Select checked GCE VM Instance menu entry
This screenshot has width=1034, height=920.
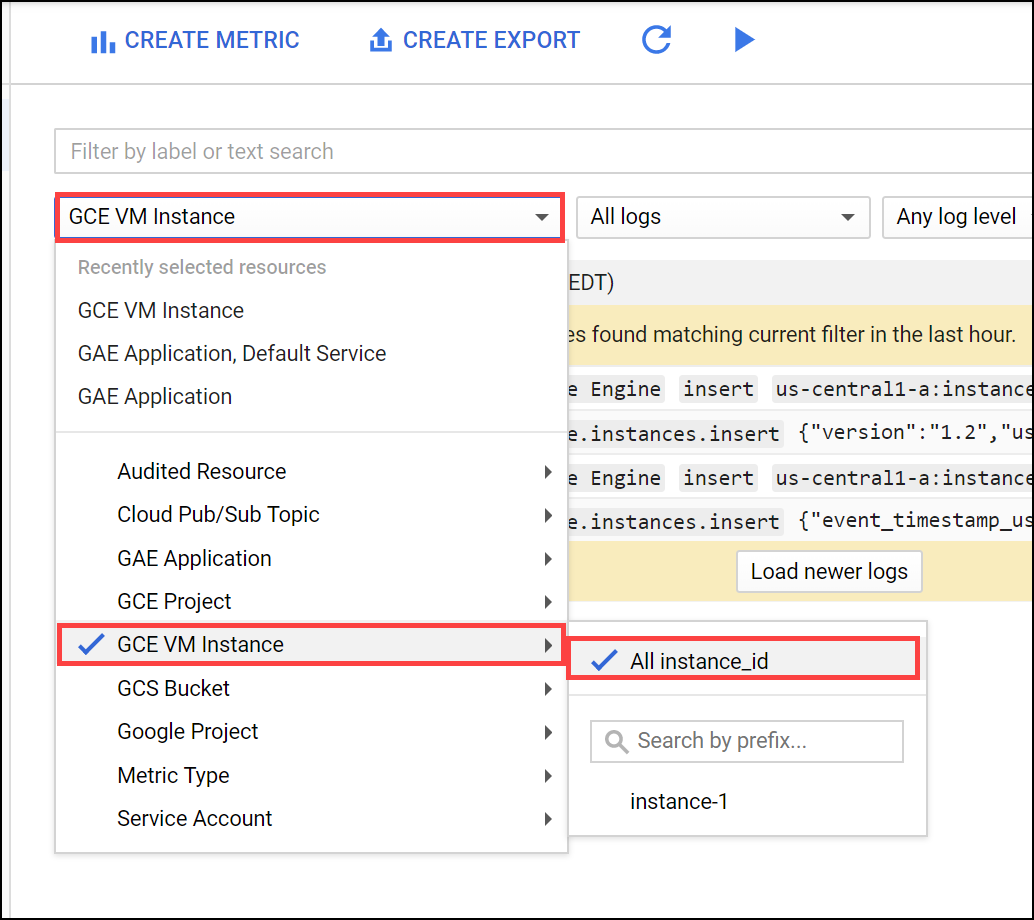point(311,644)
